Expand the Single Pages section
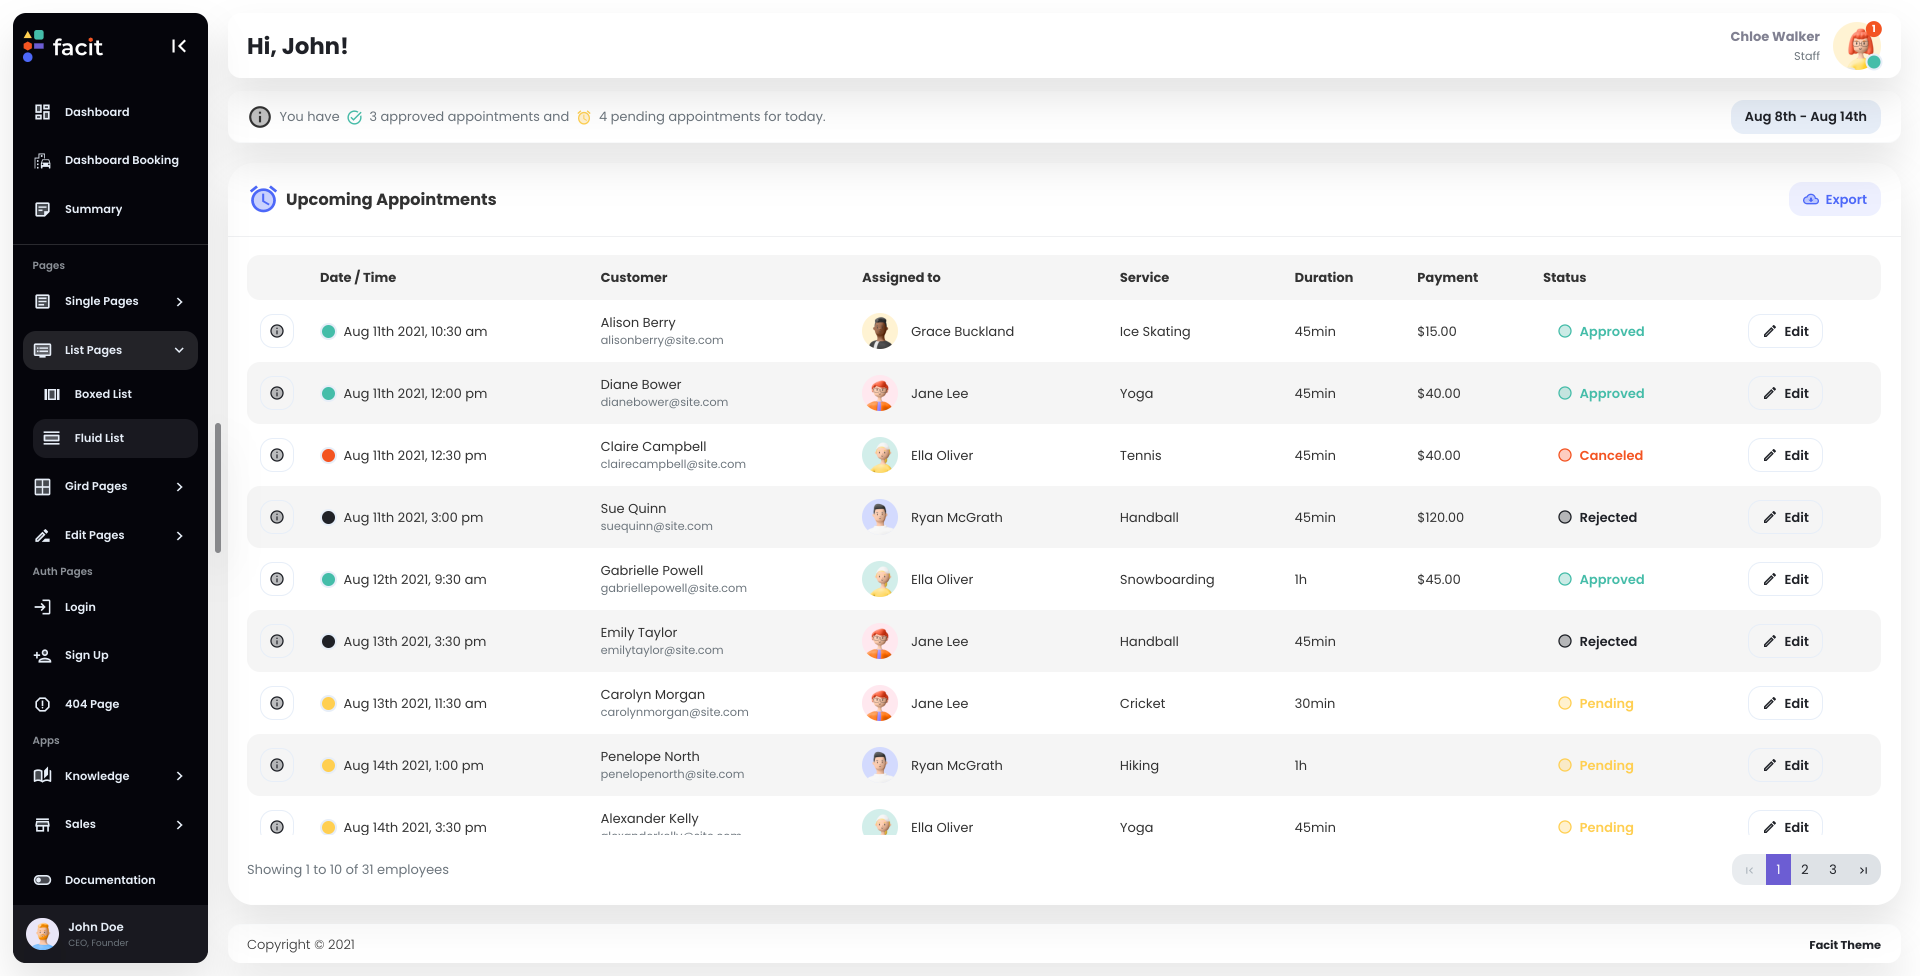This screenshot has height=977, width=1920. 110,301
